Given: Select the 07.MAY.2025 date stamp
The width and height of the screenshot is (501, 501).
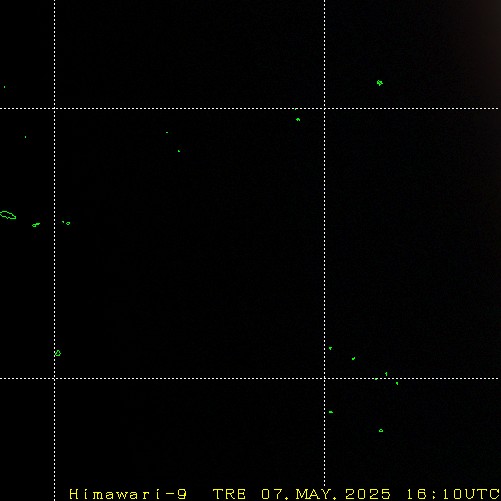Looking at the screenshot, I should coord(326,494).
